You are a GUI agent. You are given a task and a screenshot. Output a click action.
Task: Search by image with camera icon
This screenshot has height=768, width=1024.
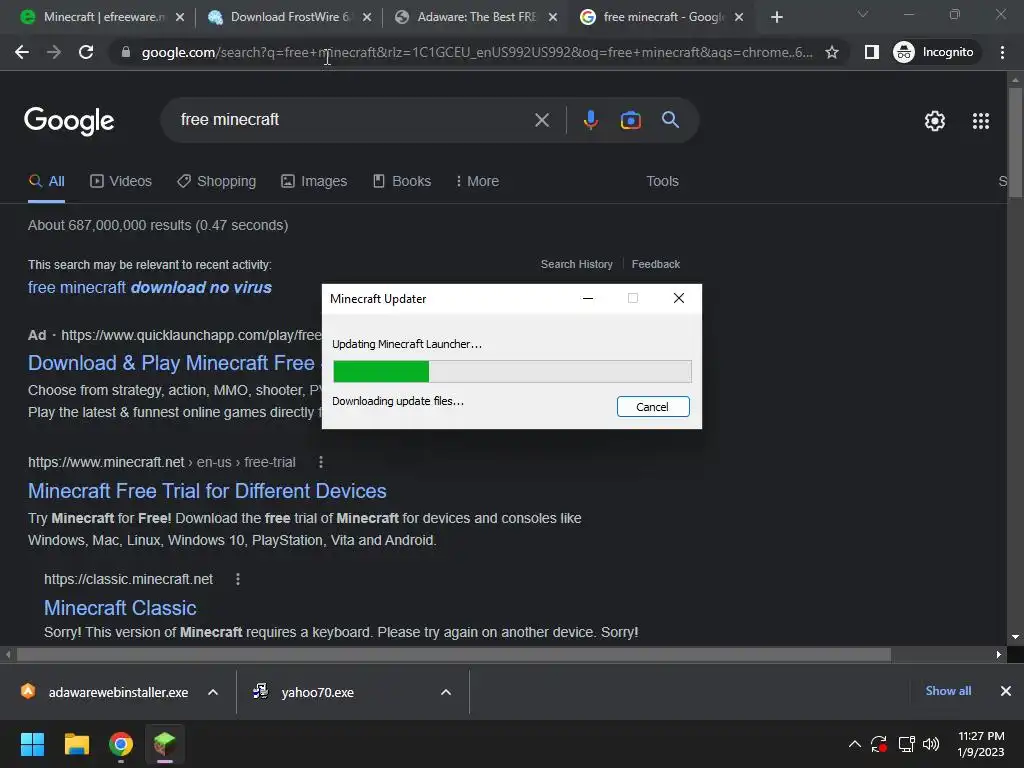tap(630, 120)
